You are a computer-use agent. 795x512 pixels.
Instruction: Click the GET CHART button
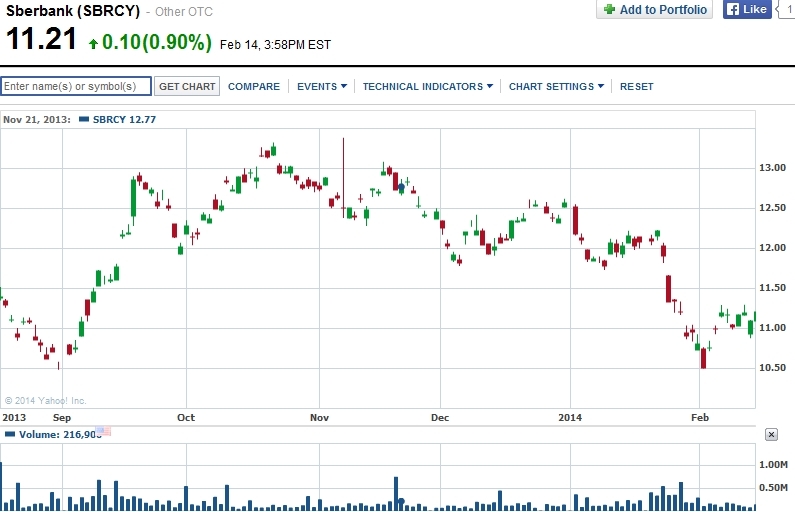click(x=187, y=86)
